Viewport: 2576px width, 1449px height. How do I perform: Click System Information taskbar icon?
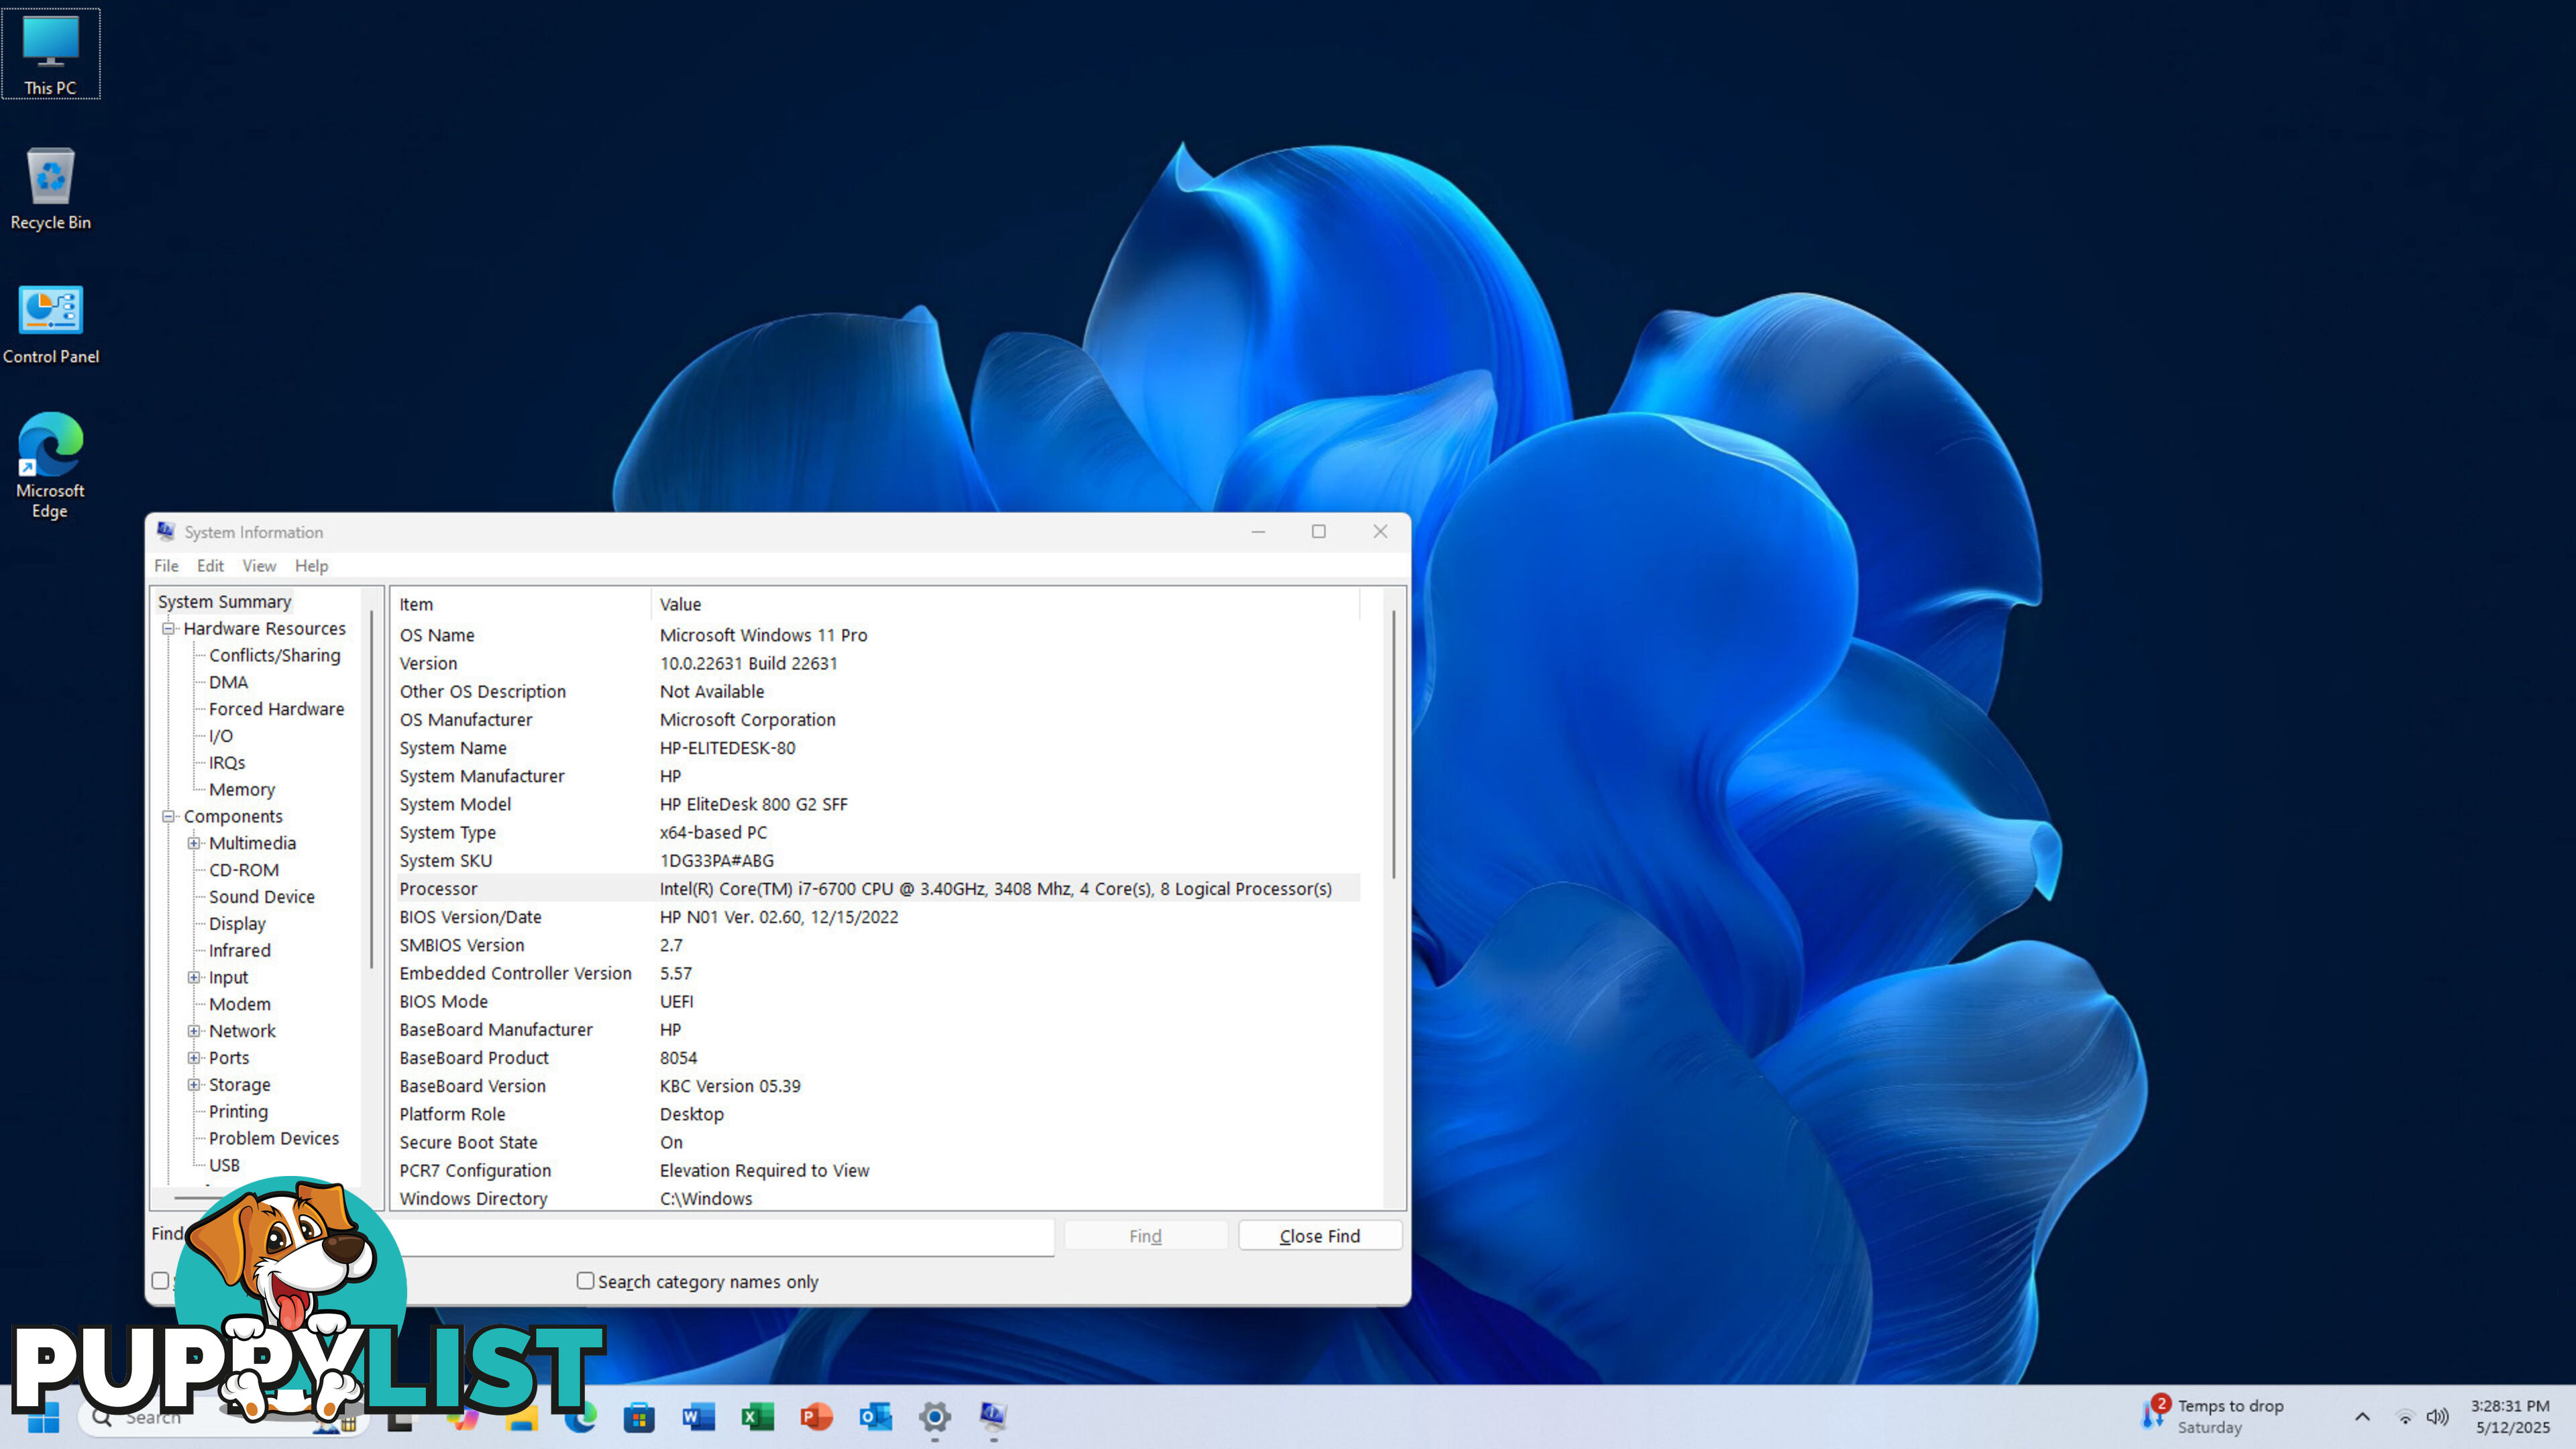tap(993, 1417)
